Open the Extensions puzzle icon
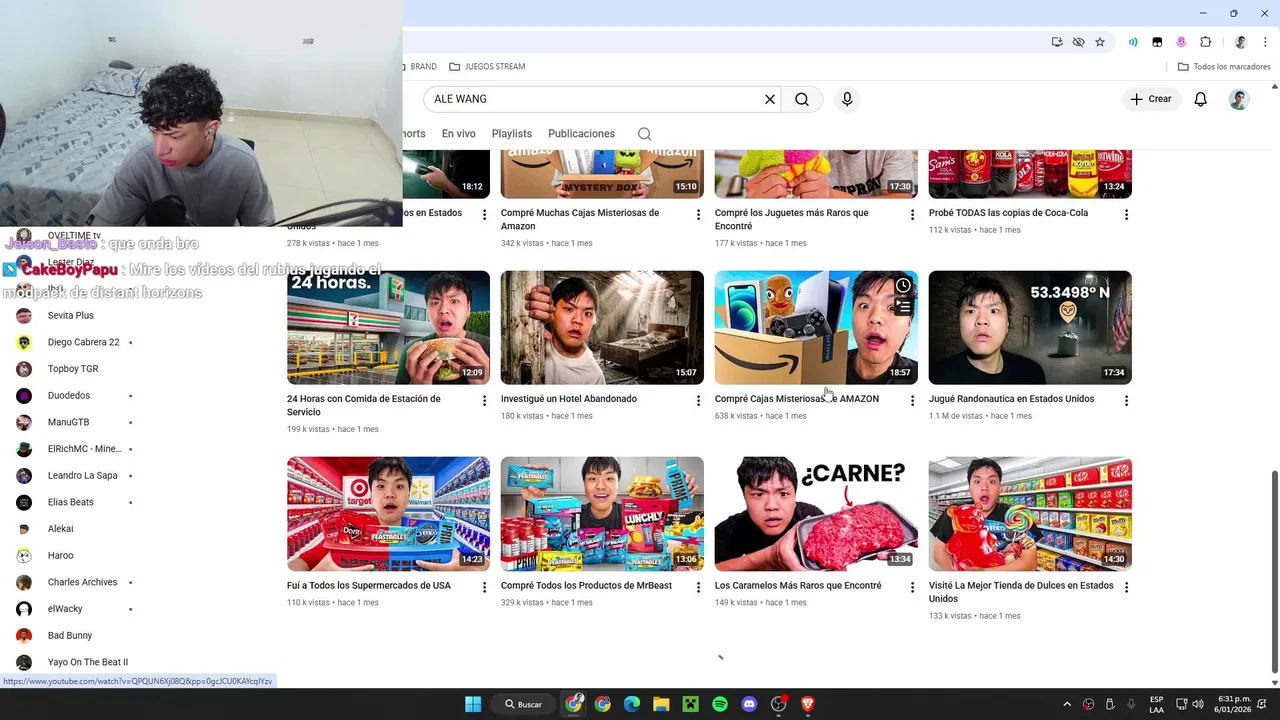This screenshot has height=720, width=1280. point(1205,42)
